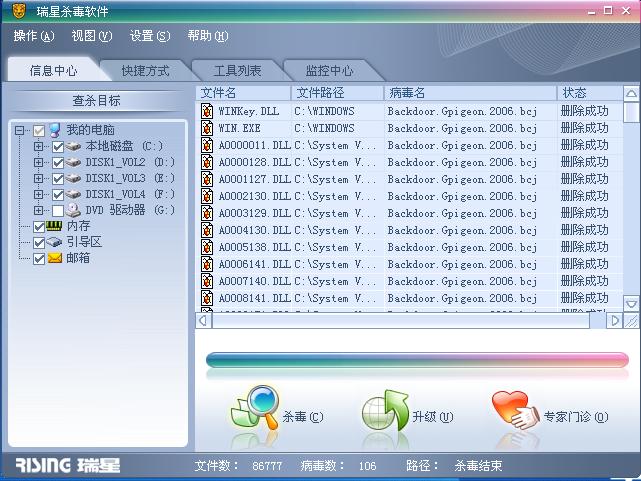Click infected file icon for A0006141.DLL
Image resolution: width=641 pixels, height=481 pixels.
click(207, 264)
